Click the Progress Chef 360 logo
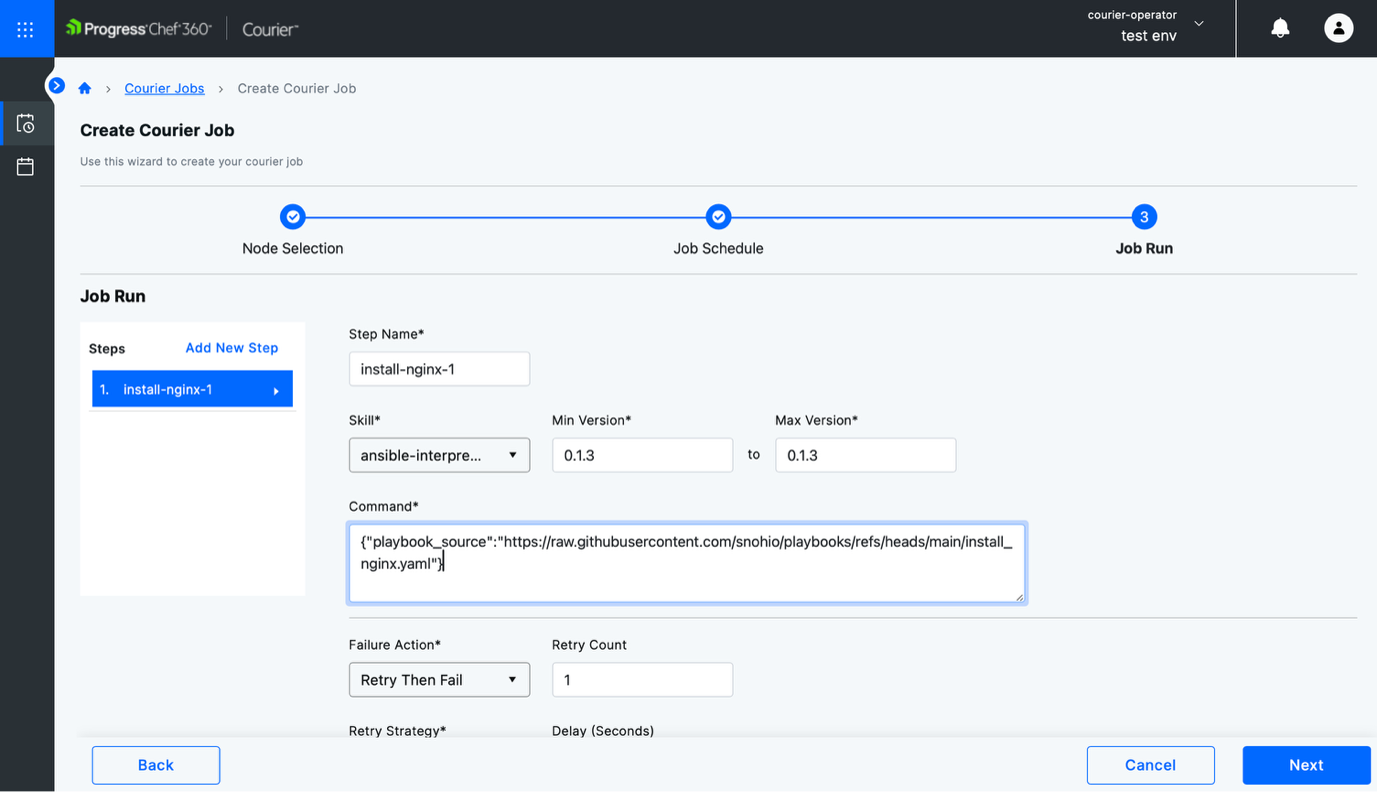Screen dimensions: 1381x794 139,29
